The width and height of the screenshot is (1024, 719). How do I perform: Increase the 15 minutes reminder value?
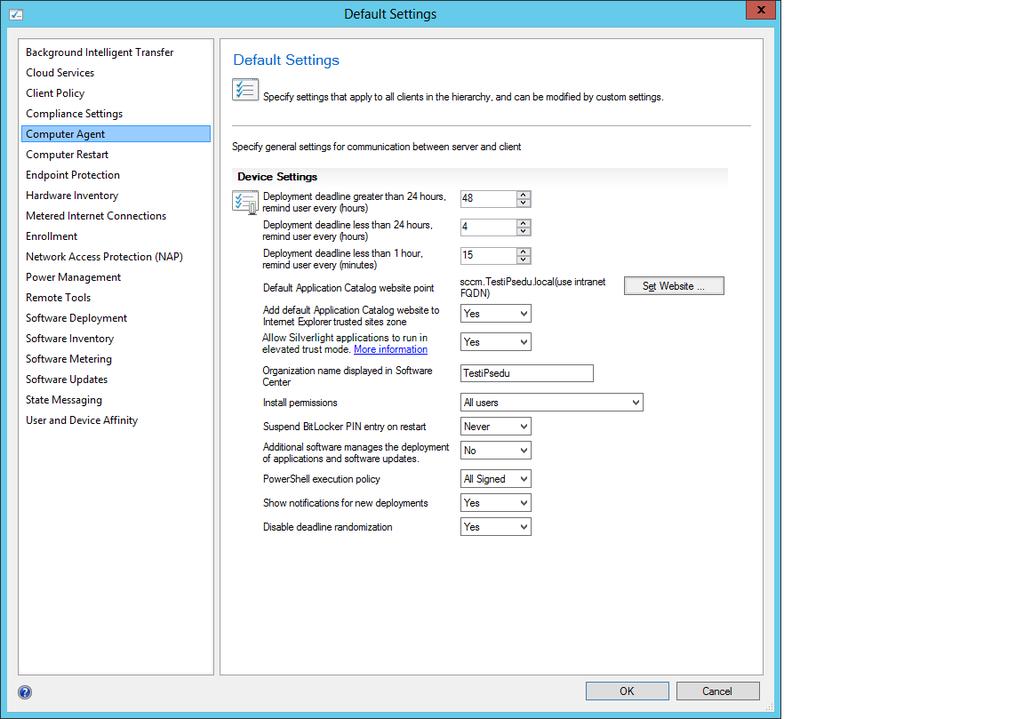click(523, 251)
